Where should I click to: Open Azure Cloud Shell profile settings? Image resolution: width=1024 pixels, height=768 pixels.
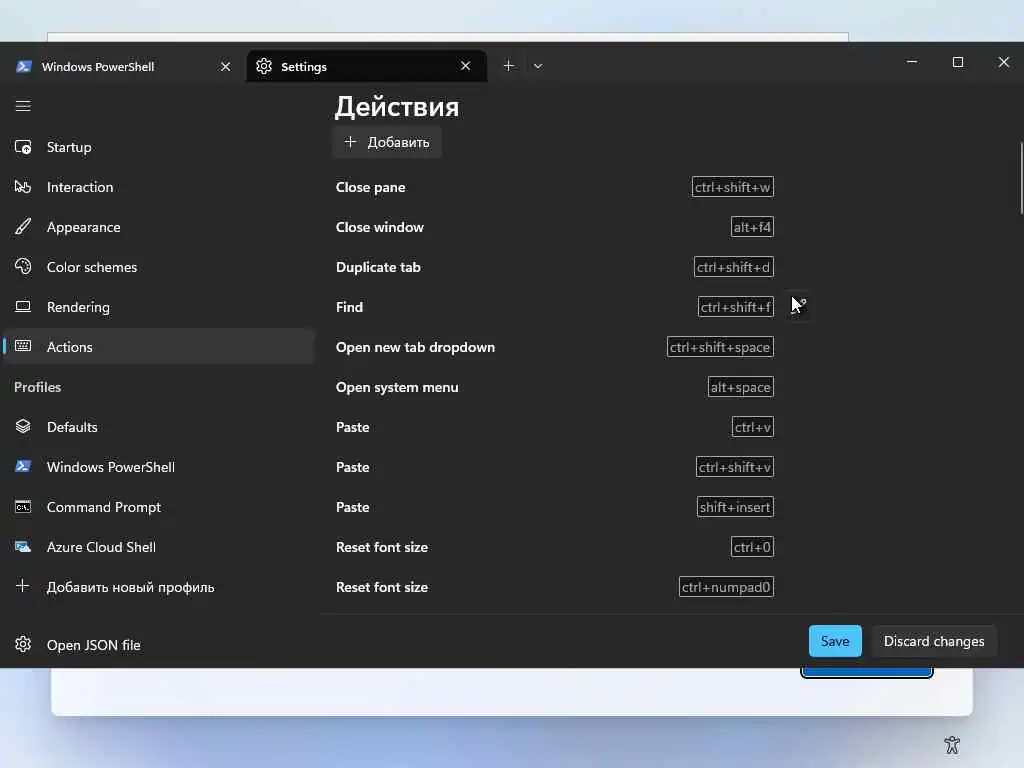(x=159, y=547)
